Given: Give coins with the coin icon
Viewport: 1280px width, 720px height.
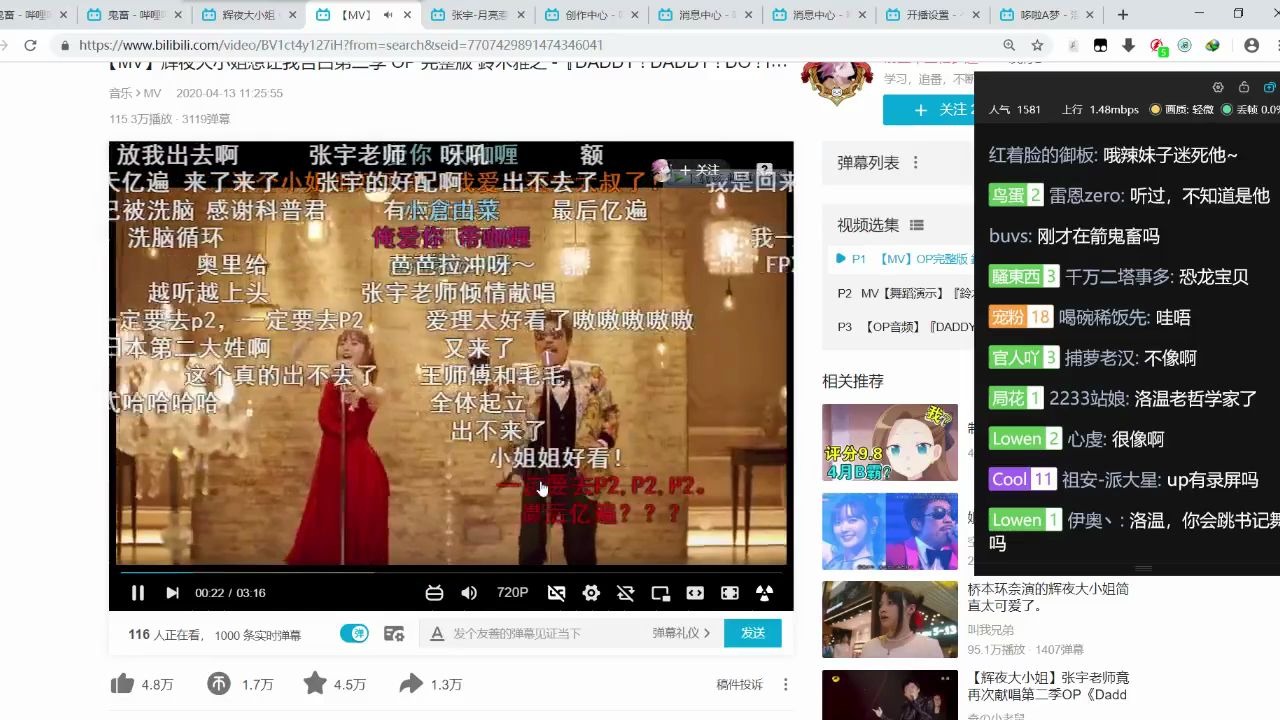Looking at the screenshot, I should pyautogui.click(x=219, y=684).
